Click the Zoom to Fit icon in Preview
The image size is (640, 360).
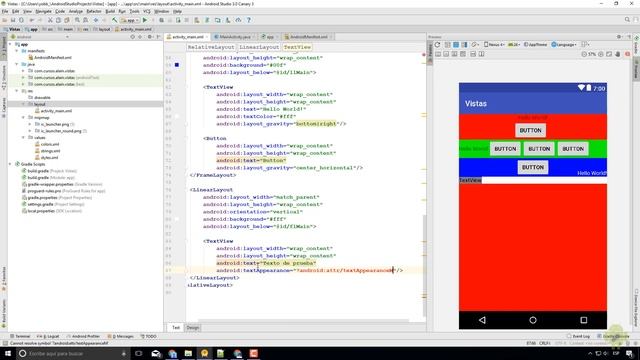[609, 54]
